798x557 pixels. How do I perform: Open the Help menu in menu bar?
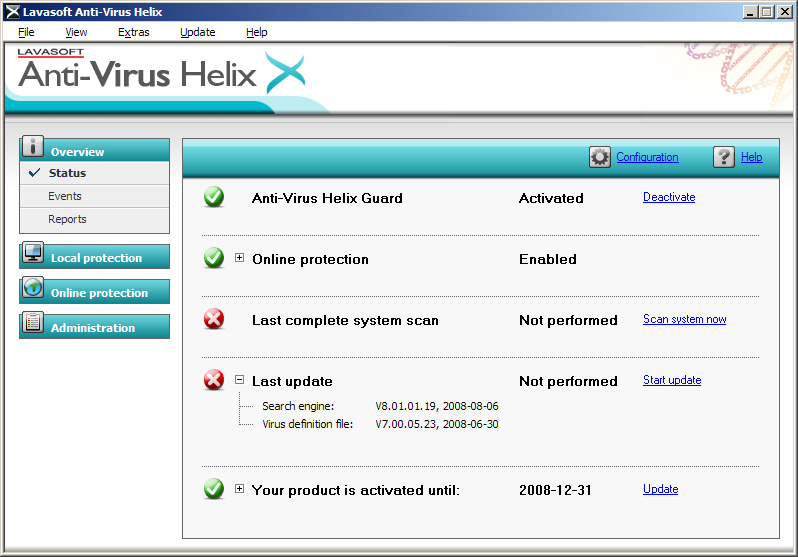tap(257, 32)
